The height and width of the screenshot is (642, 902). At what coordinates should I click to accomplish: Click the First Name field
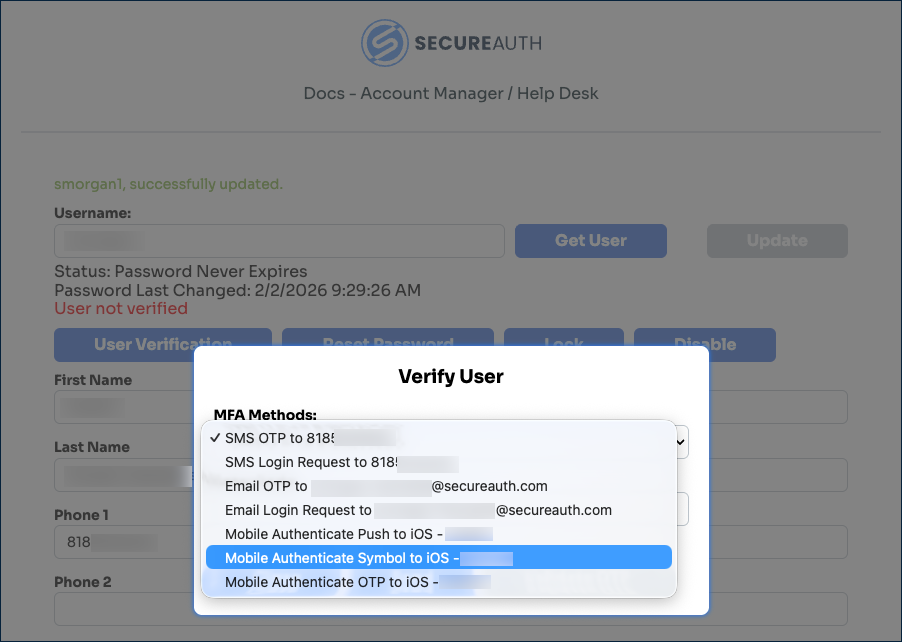coord(124,407)
